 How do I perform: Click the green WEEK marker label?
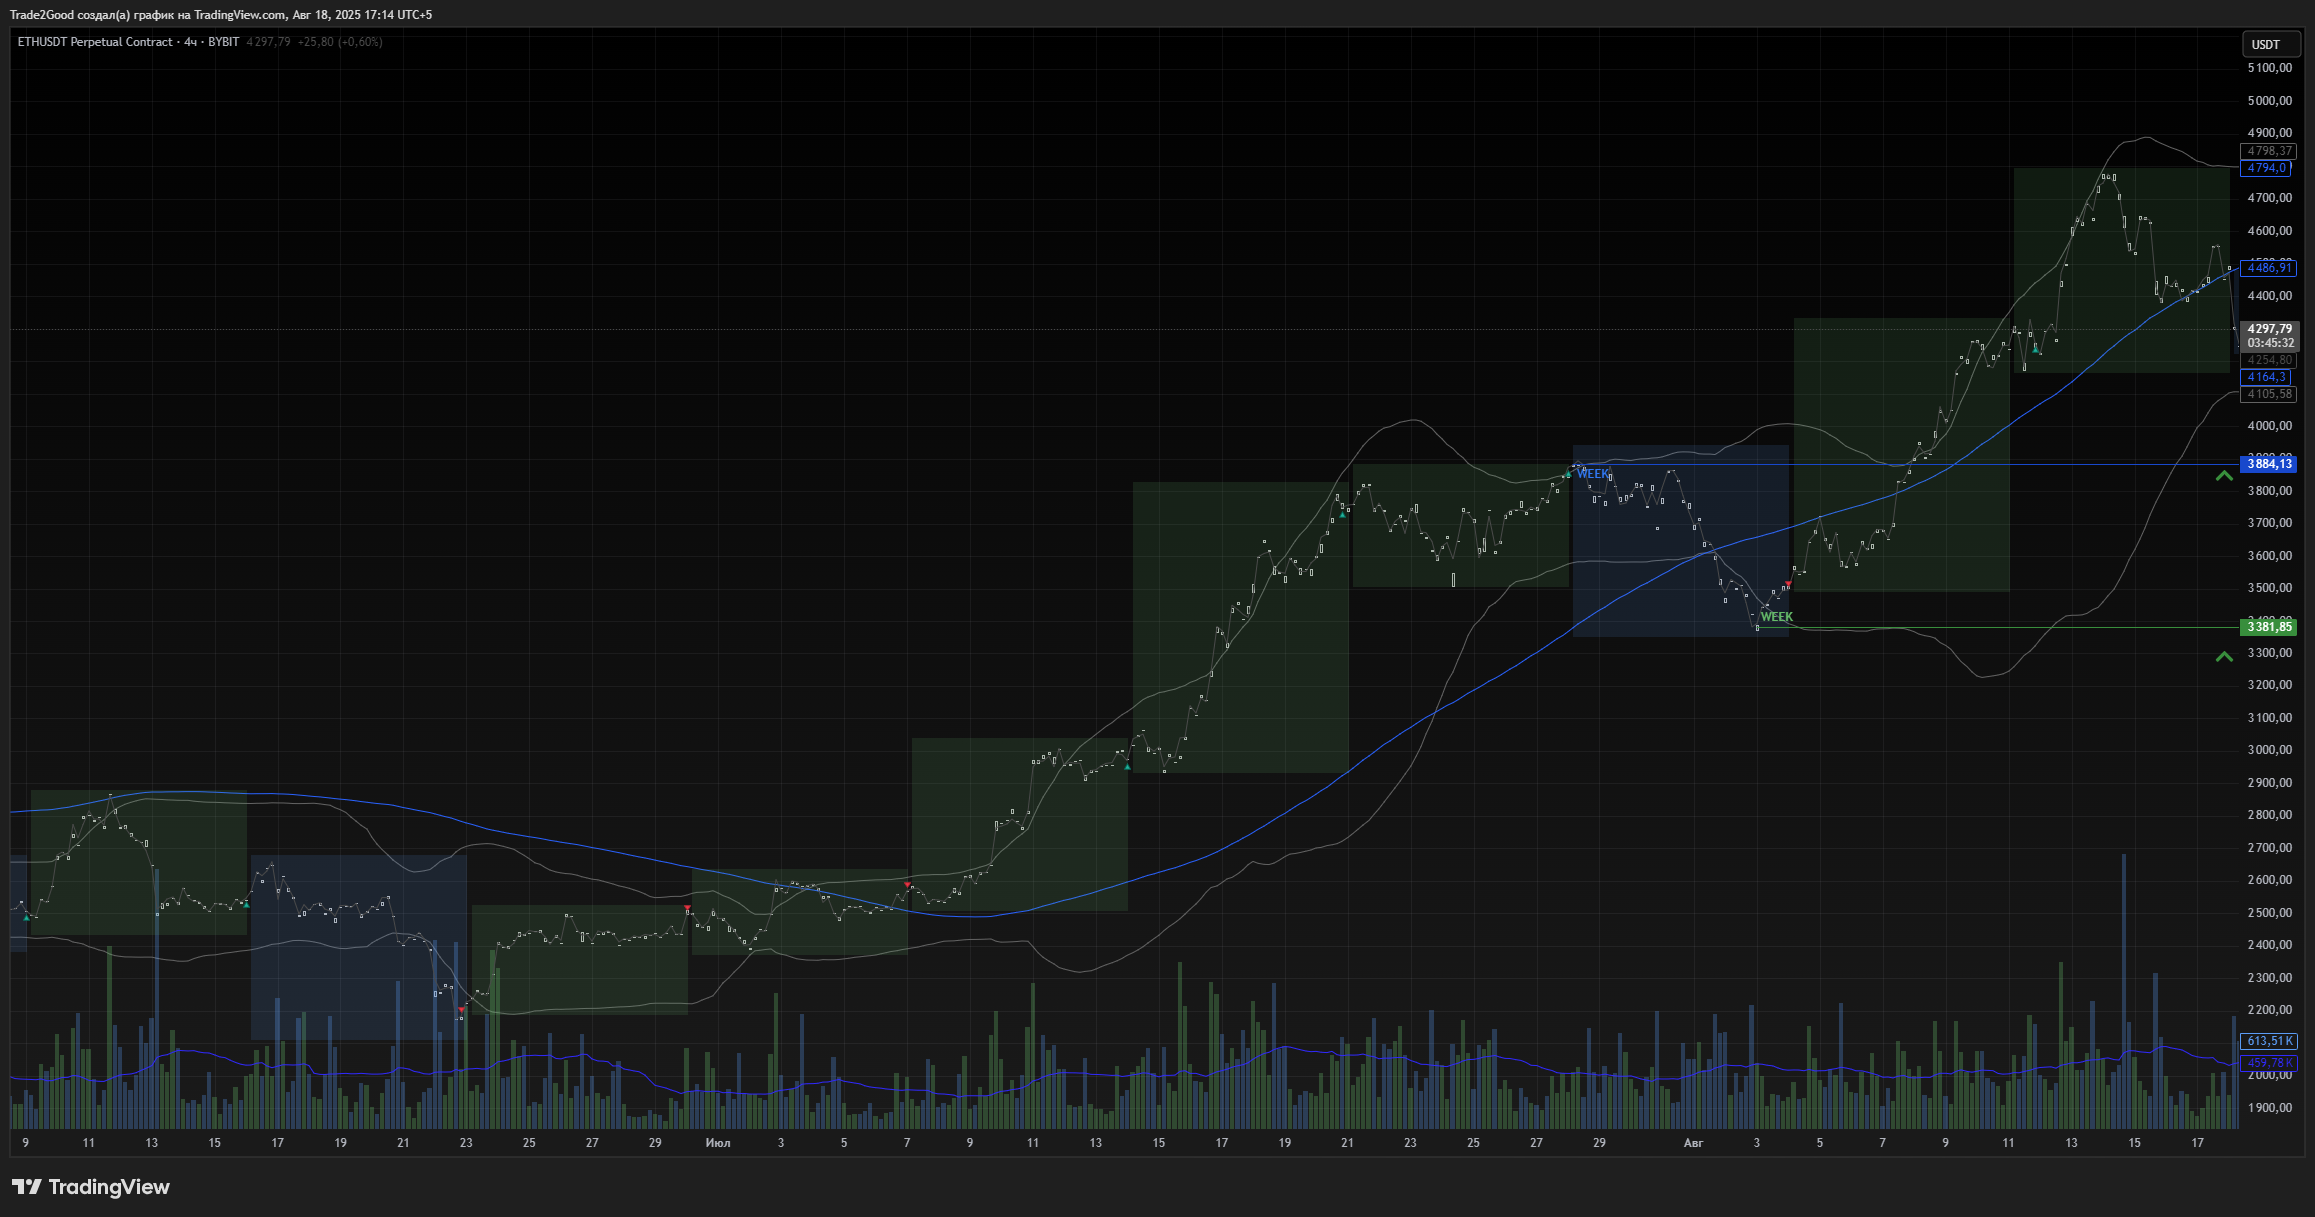(x=1777, y=617)
